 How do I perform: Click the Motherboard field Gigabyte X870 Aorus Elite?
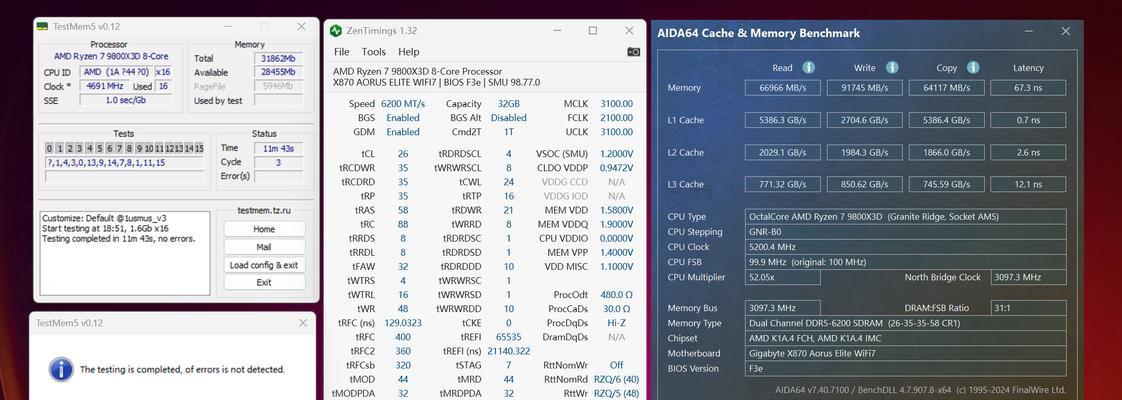tap(905, 353)
